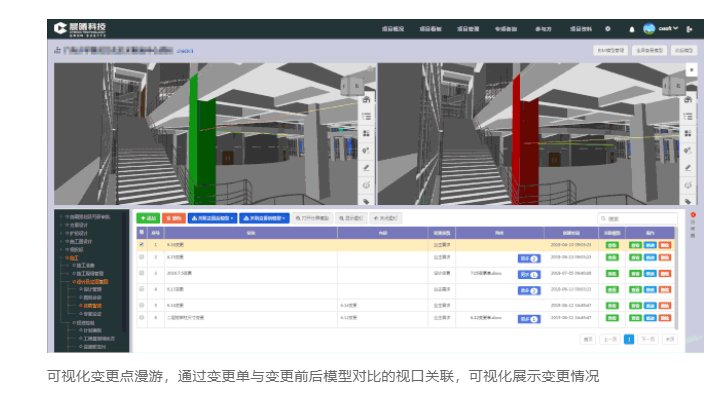Click the logout icon beside the username
This screenshot has width=724, height=399.
click(689, 29)
